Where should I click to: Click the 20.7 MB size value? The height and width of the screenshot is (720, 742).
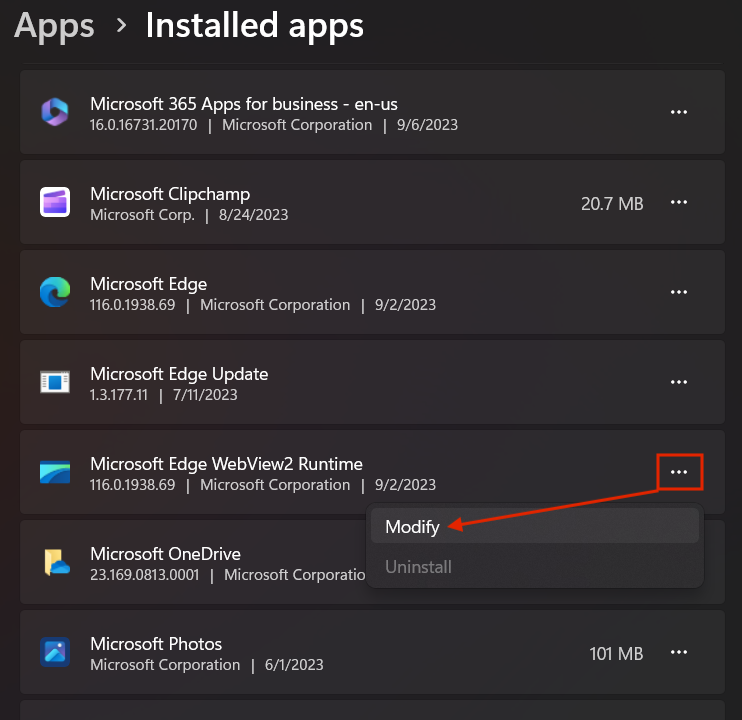[x=612, y=204]
